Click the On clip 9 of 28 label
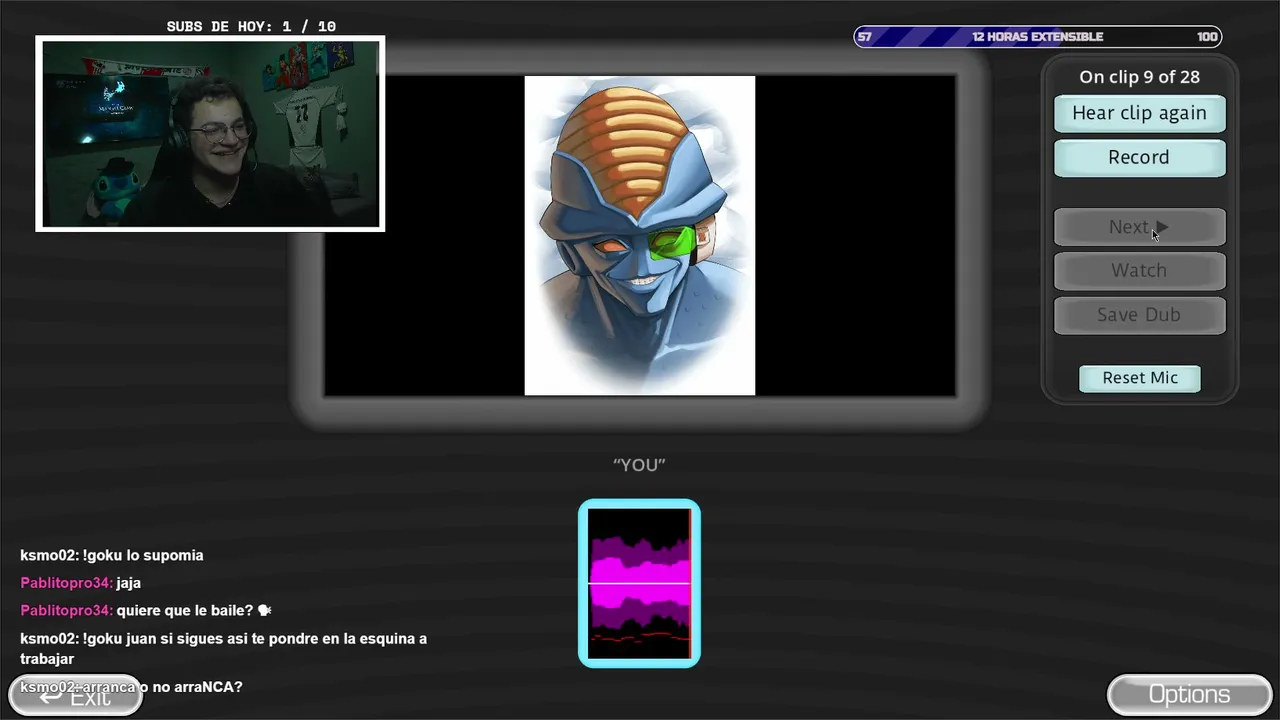Screen dimensions: 1280x720 click(x=1139, y=77)
